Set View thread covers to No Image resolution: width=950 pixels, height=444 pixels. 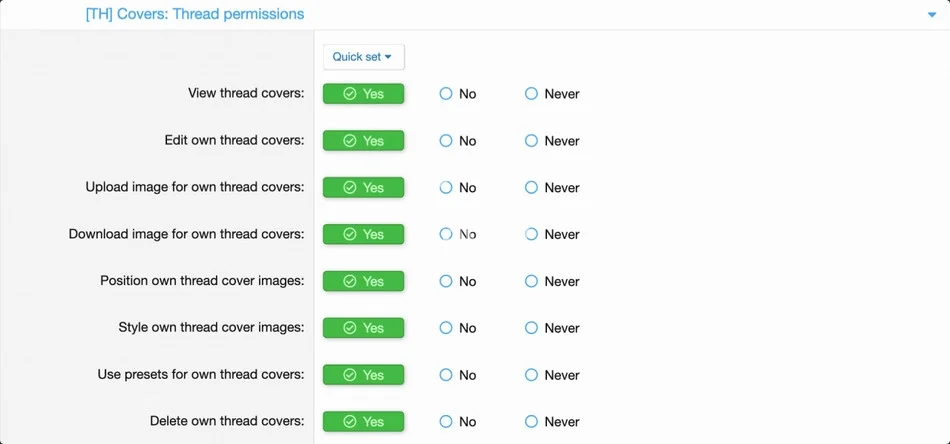click(x=457, y=94)
